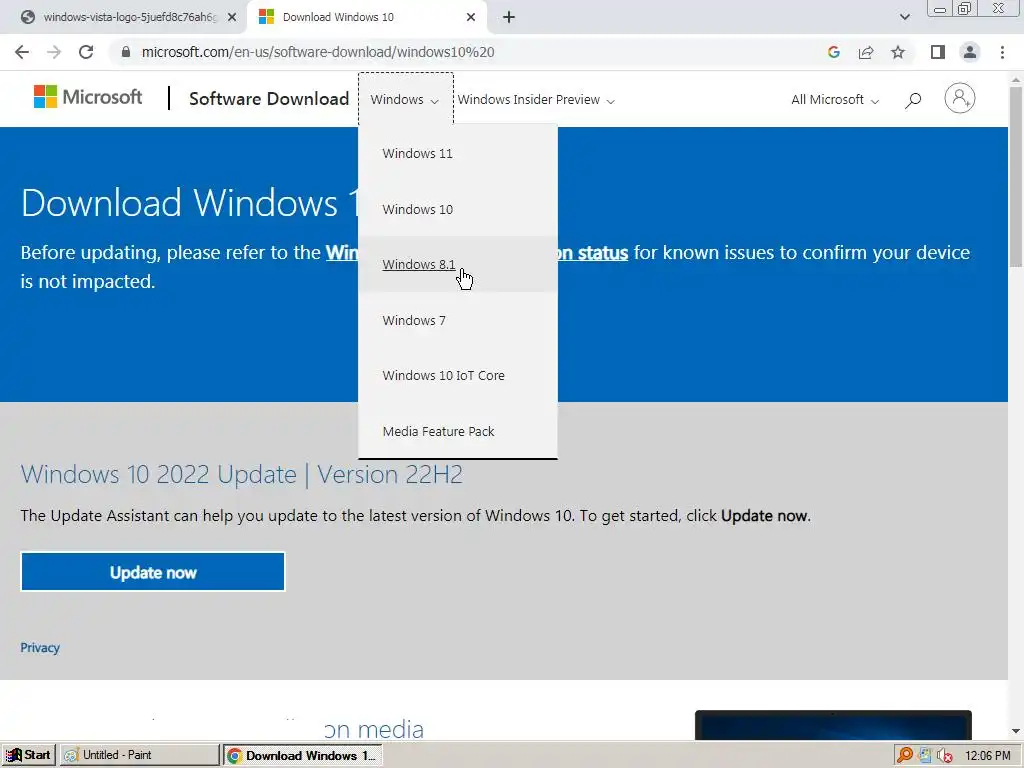Open the Start menu

[x=29, y=755]
